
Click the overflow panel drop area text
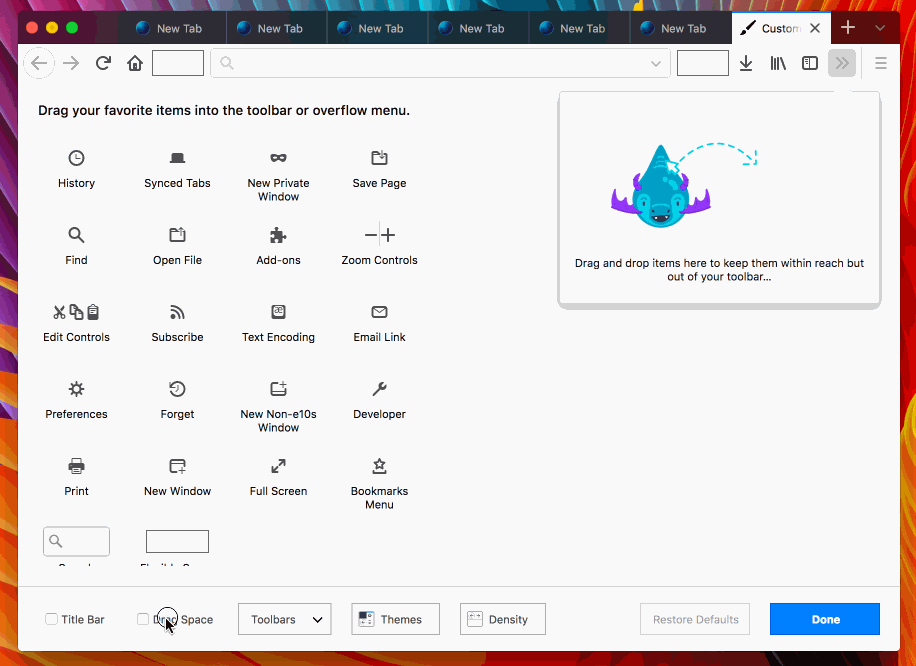coord(719,270)
